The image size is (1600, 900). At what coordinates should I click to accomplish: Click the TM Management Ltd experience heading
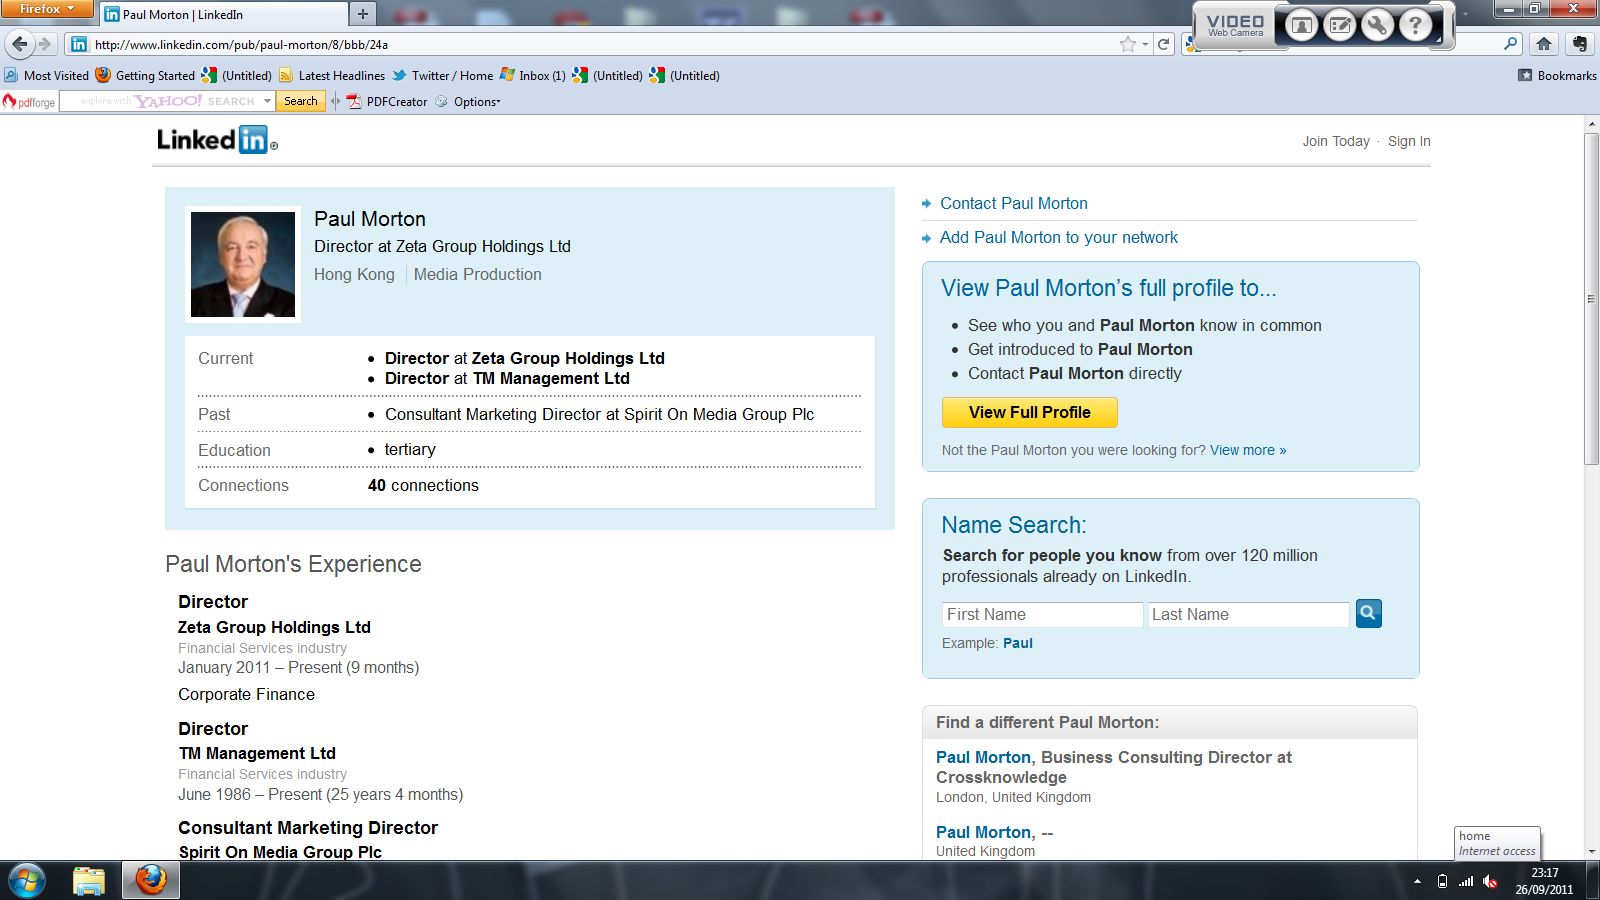[x=257, y=753]
